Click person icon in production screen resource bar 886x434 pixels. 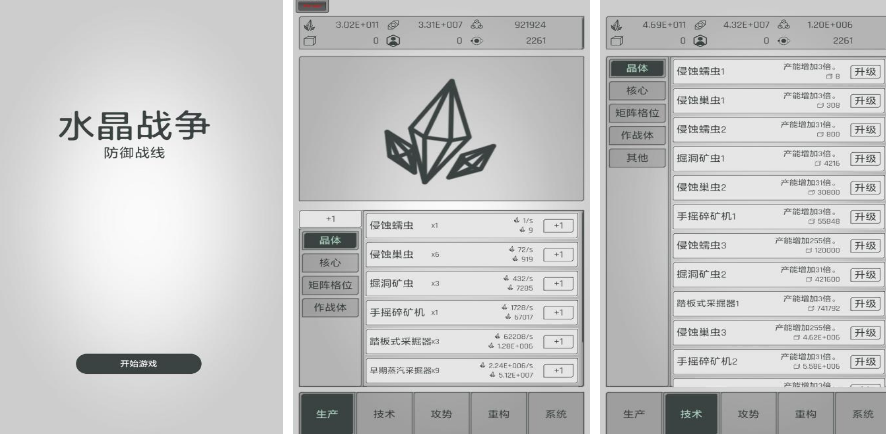[393, 41]
